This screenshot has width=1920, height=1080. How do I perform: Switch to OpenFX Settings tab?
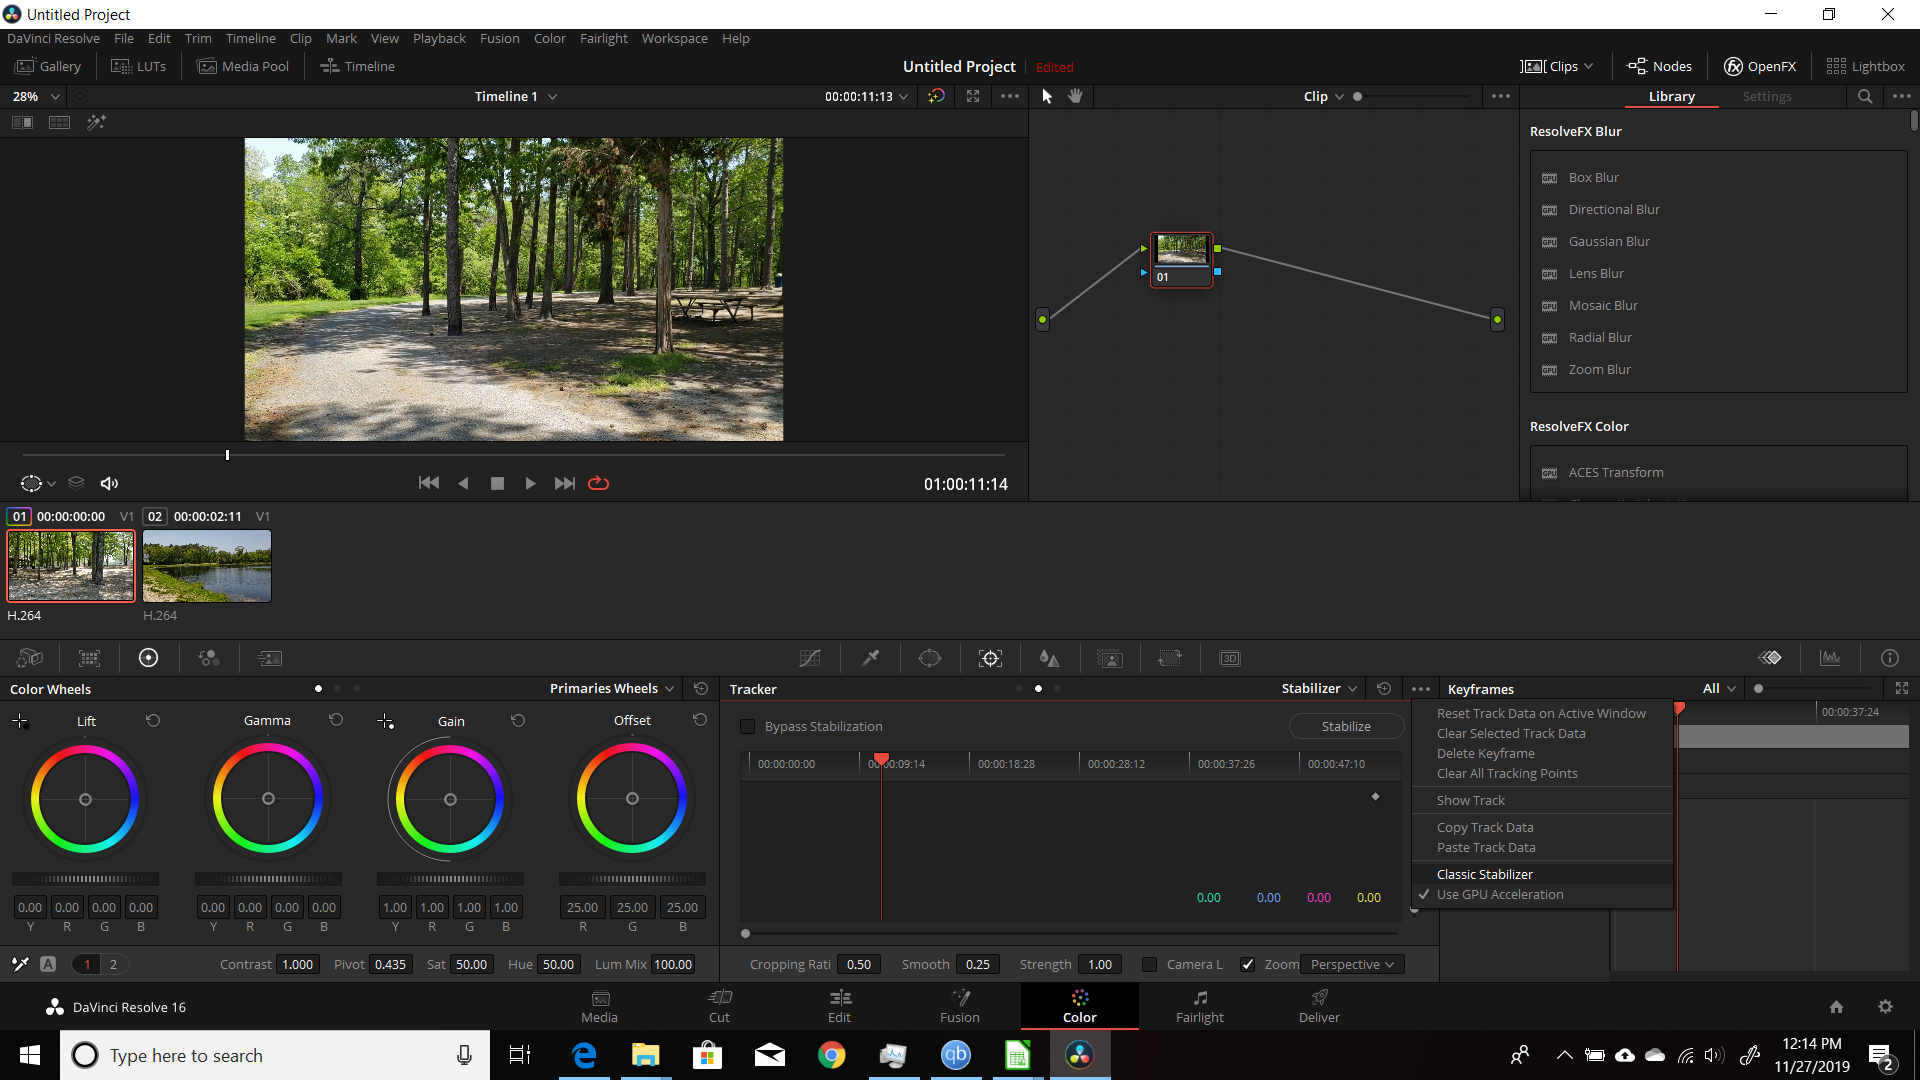pyautogui.click(x=1767, y=96)
